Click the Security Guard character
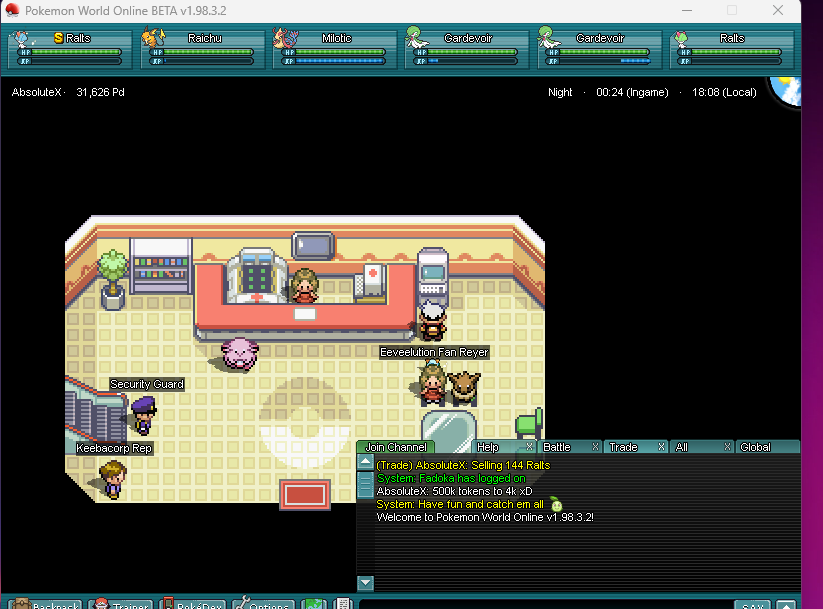The height and width of the screenshot is (609, 823). [x=143, y=415]
